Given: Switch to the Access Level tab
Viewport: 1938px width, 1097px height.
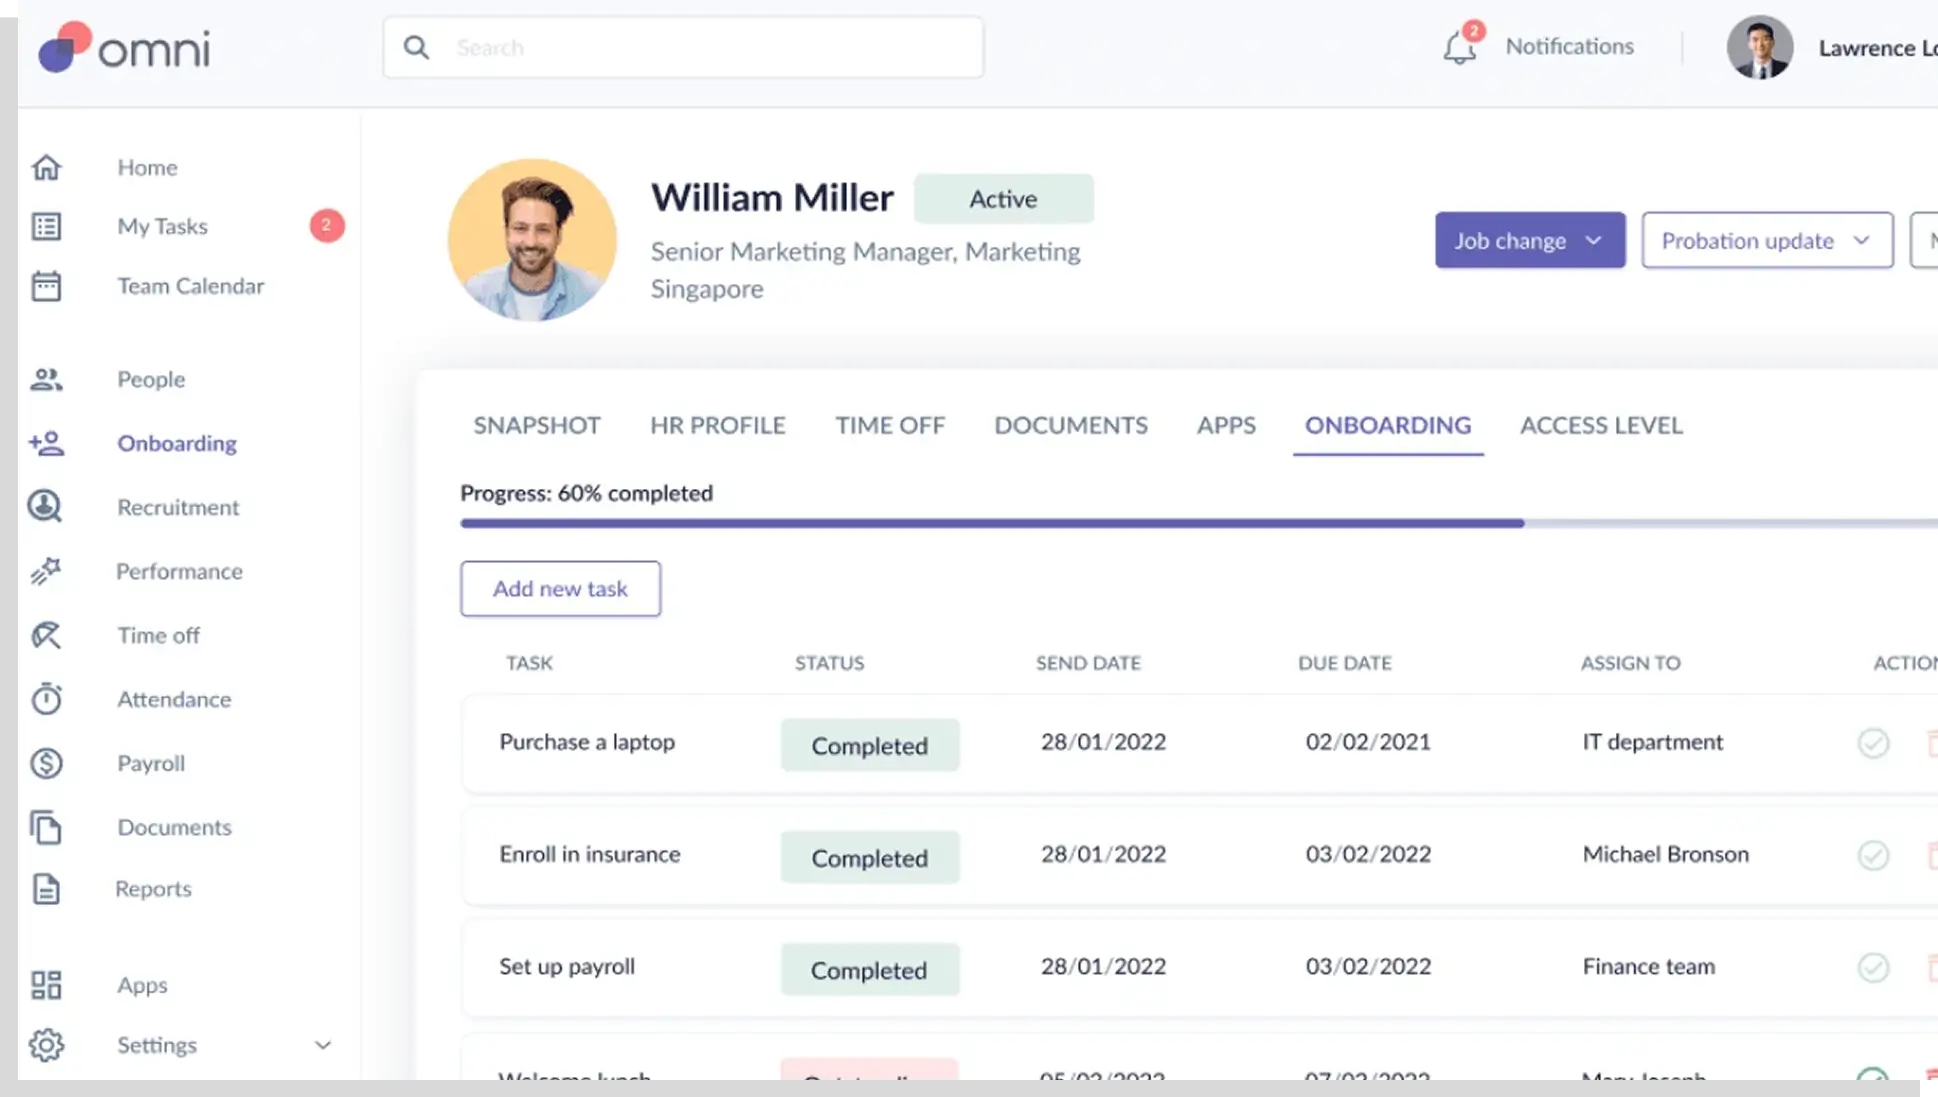Looking at the screenshot, I should tap(1601, 425).
